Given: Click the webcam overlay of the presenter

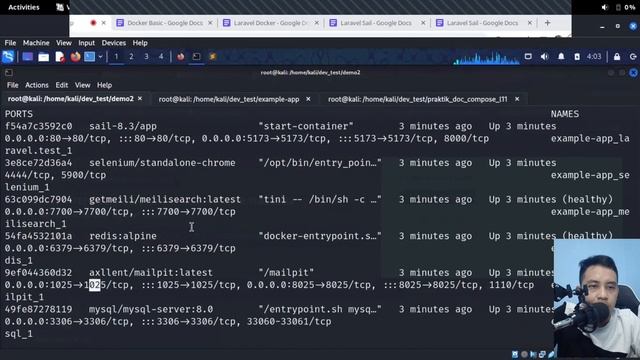Looking at the screenshot, I should (x=597, y=298).
